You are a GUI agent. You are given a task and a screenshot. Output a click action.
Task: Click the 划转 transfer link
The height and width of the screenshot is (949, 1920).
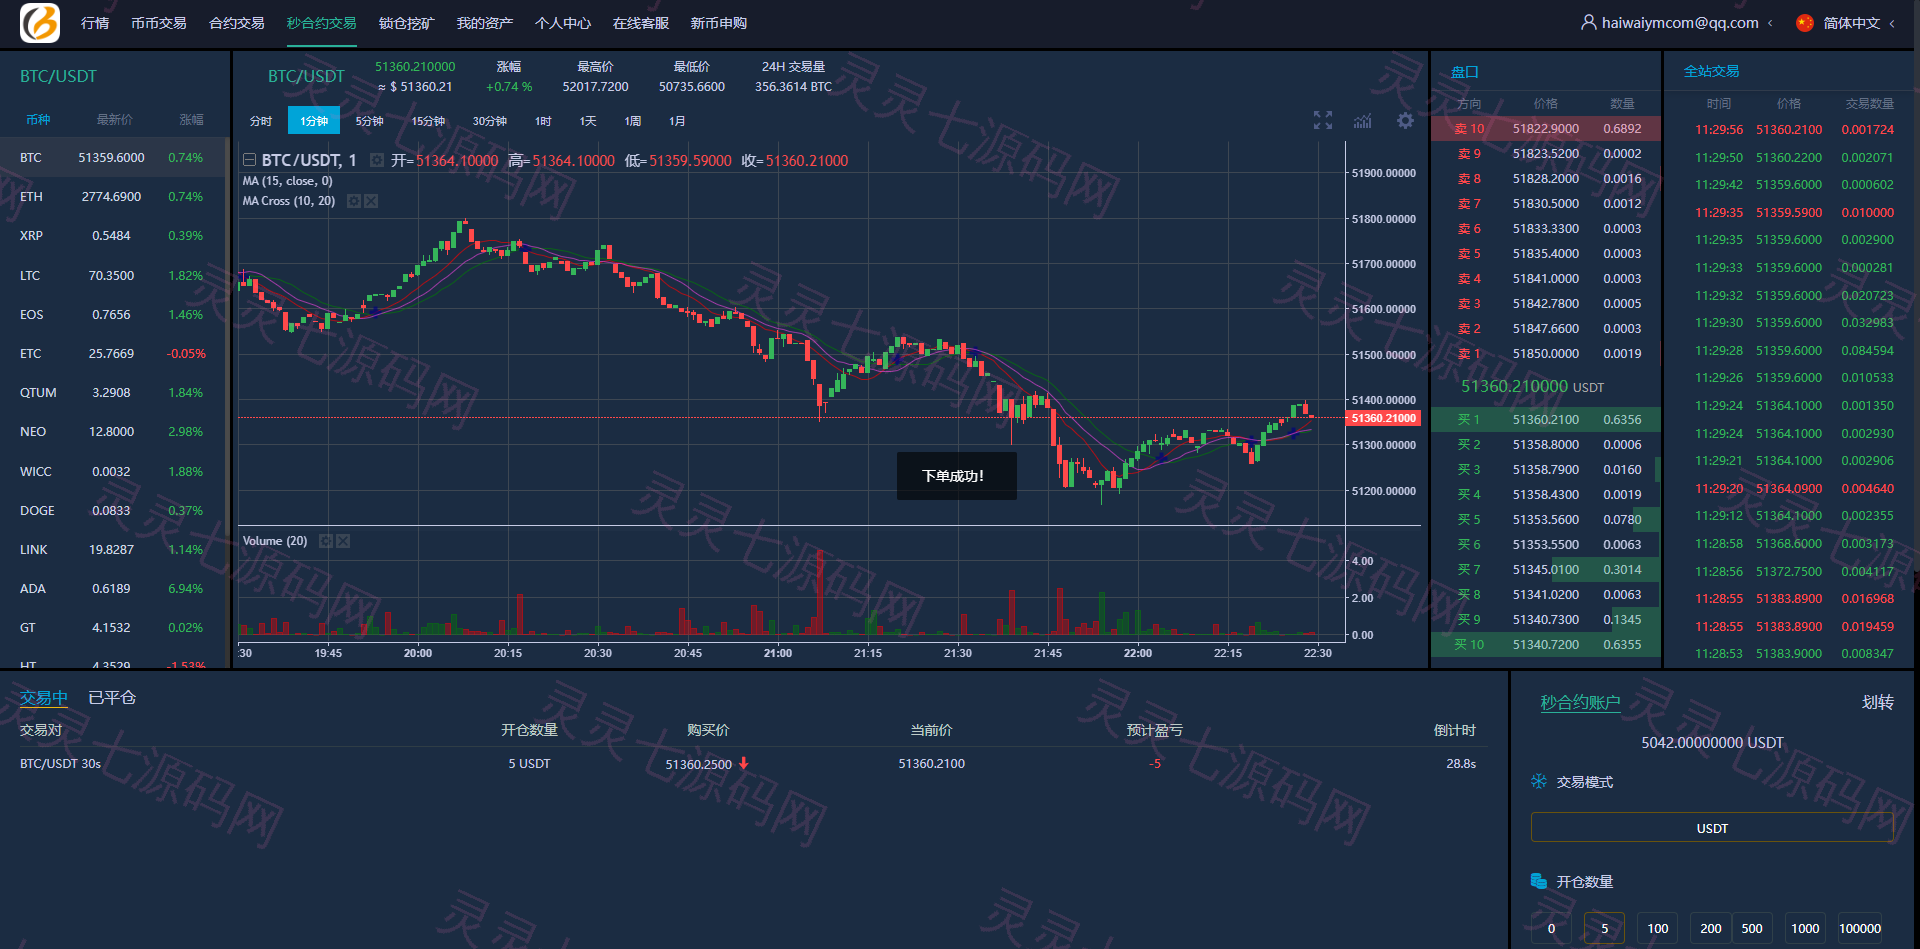[1877, 702]
